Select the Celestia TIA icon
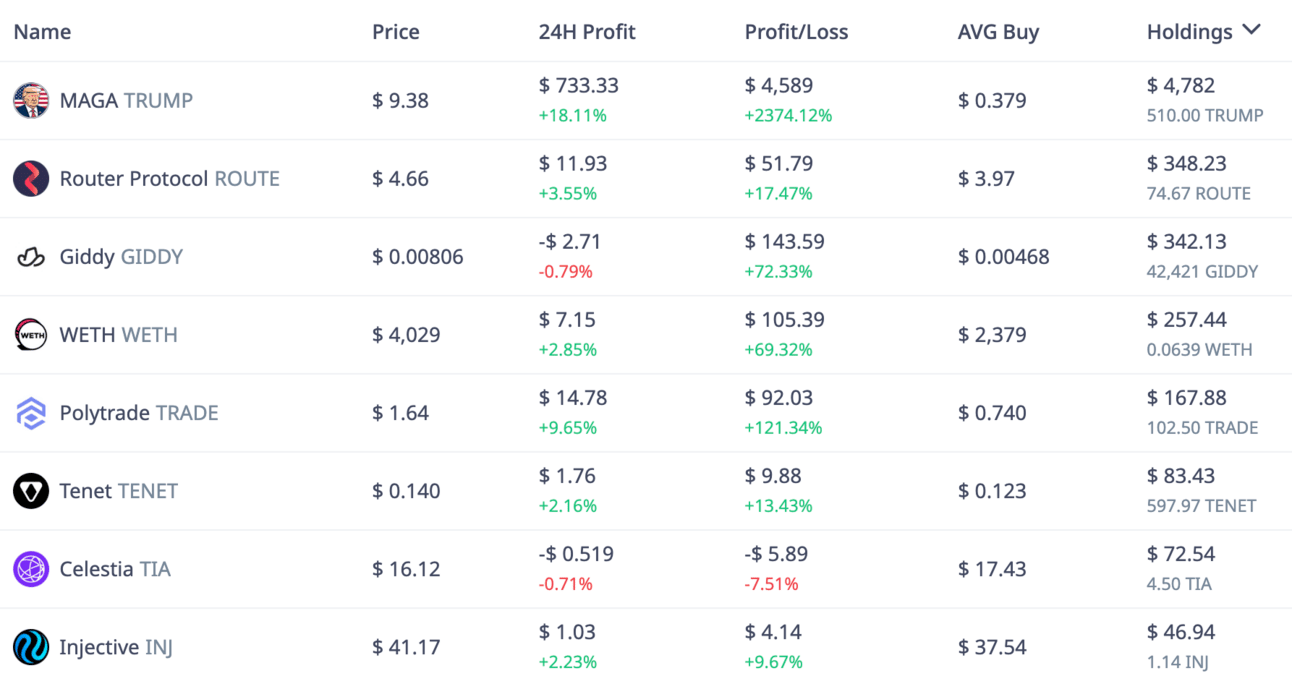Screen dimensions: 1292x684 31,569
